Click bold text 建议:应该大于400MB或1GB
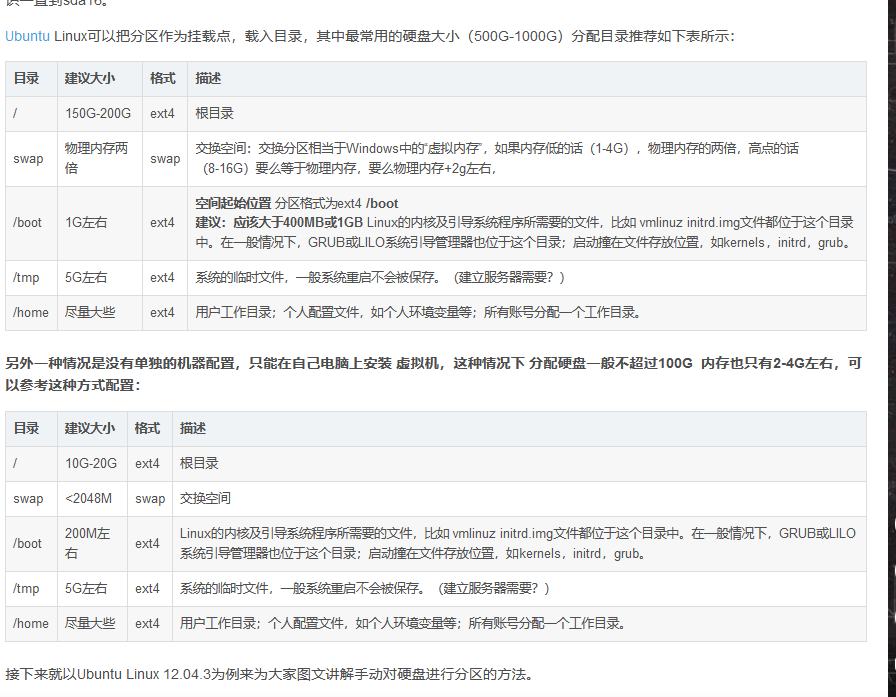 [279, 222]
